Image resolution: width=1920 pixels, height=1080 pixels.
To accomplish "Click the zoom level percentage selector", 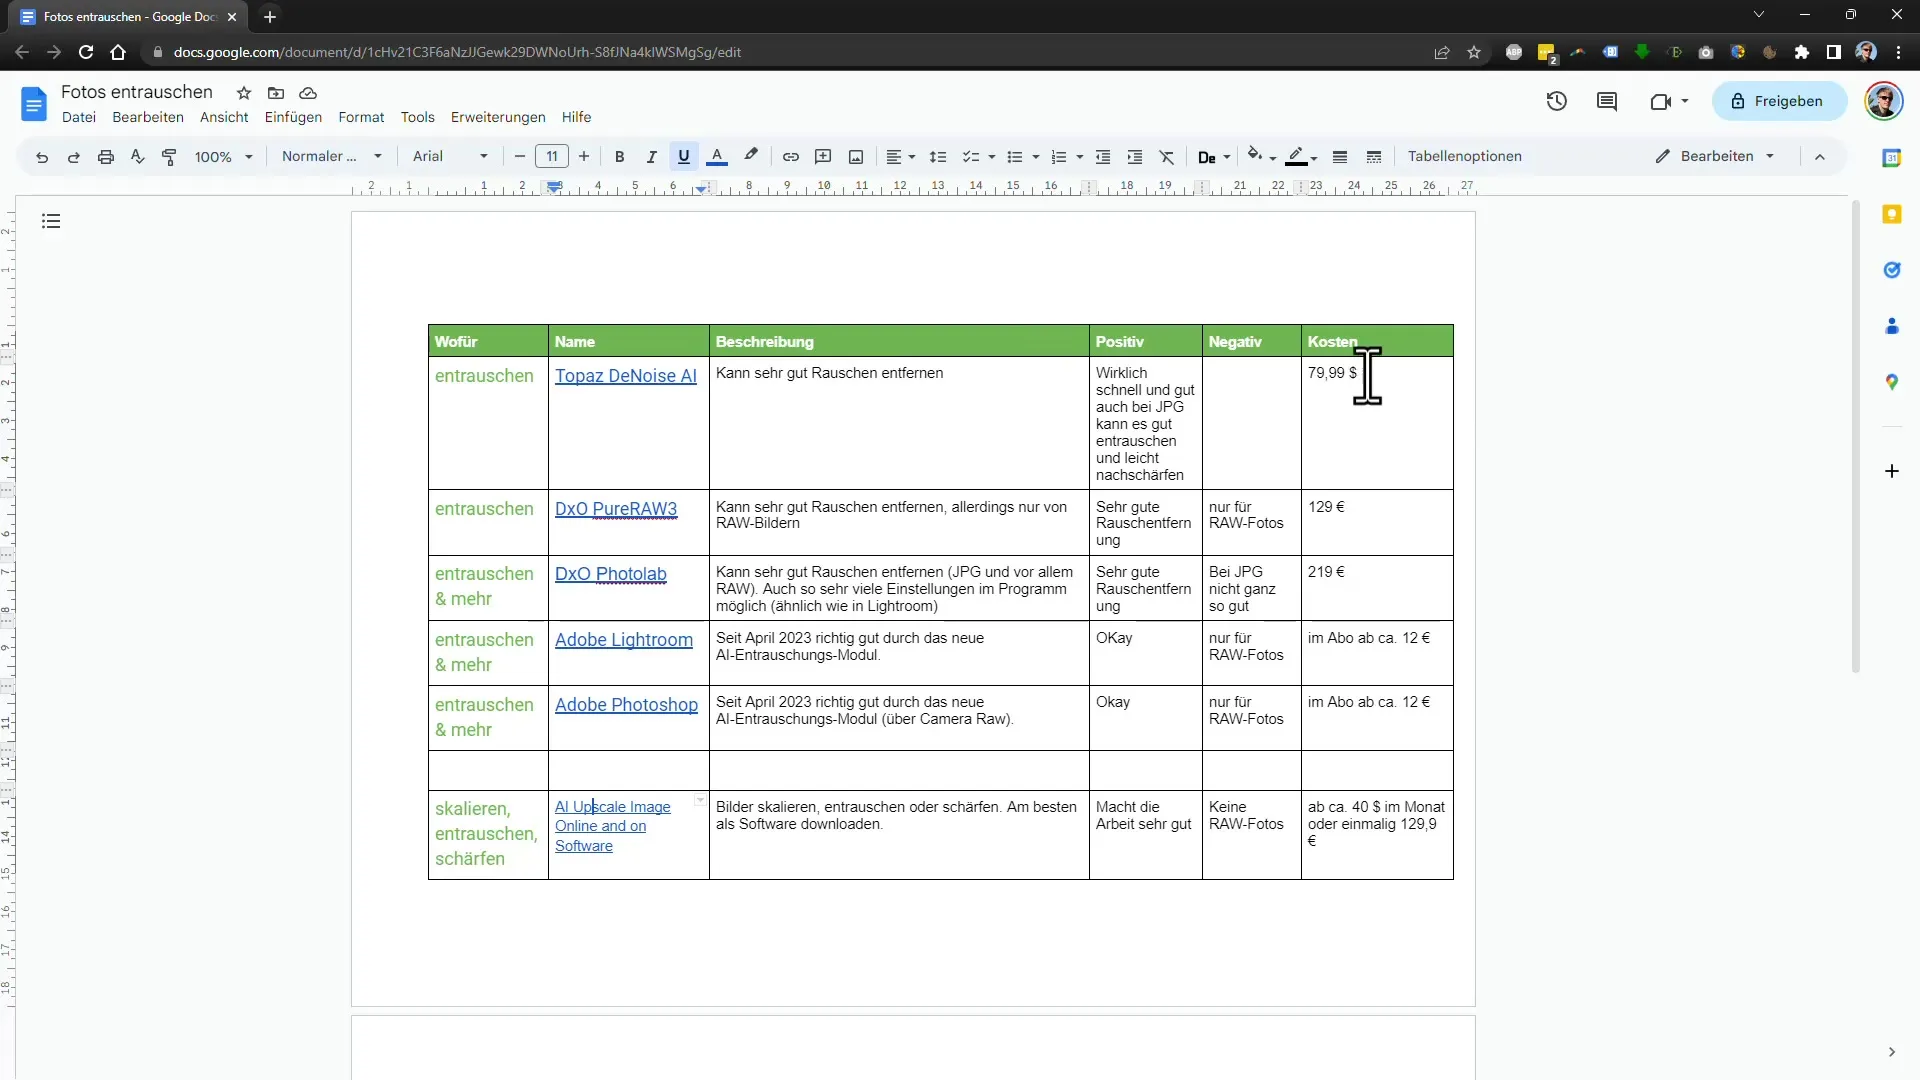I will [222, 156].
